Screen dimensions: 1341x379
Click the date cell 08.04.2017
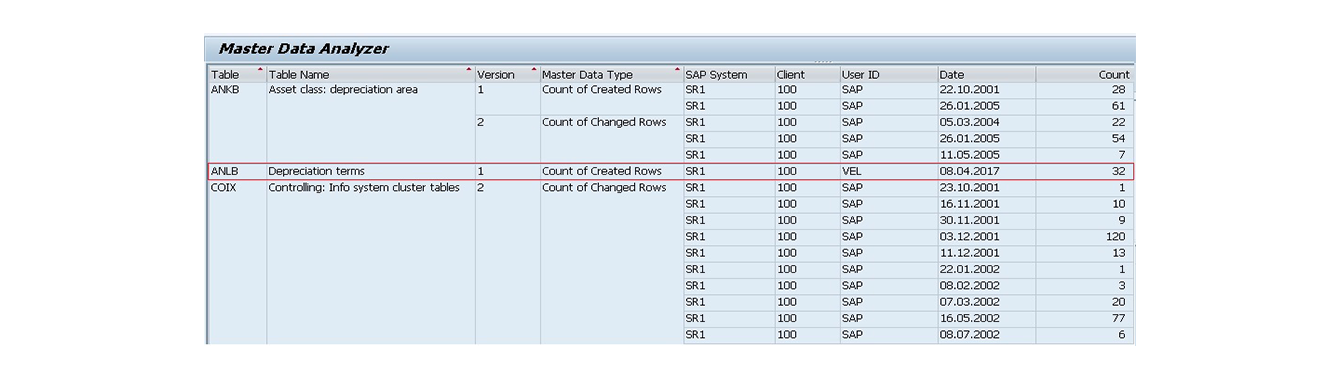[986, 171]
